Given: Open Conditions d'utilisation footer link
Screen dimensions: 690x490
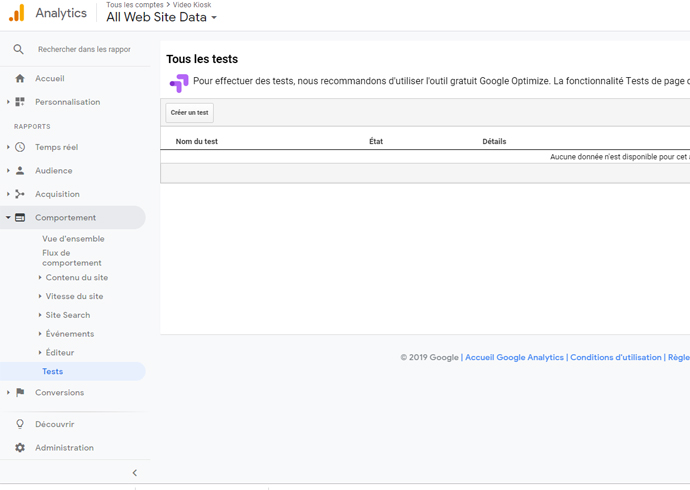Looking at the screenshot, I should coord(616,357).
